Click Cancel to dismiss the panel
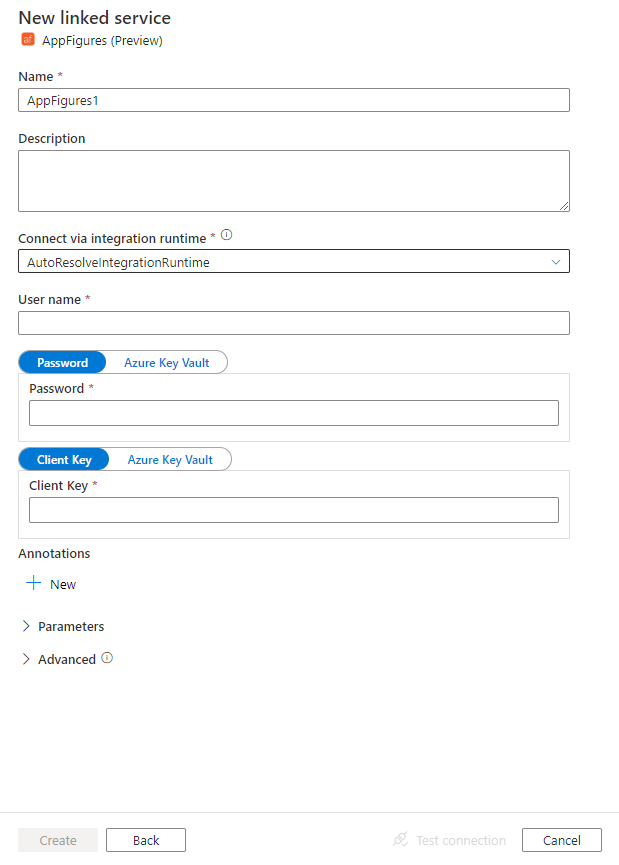This screenshot has width=619, height=865. point(561,840)
